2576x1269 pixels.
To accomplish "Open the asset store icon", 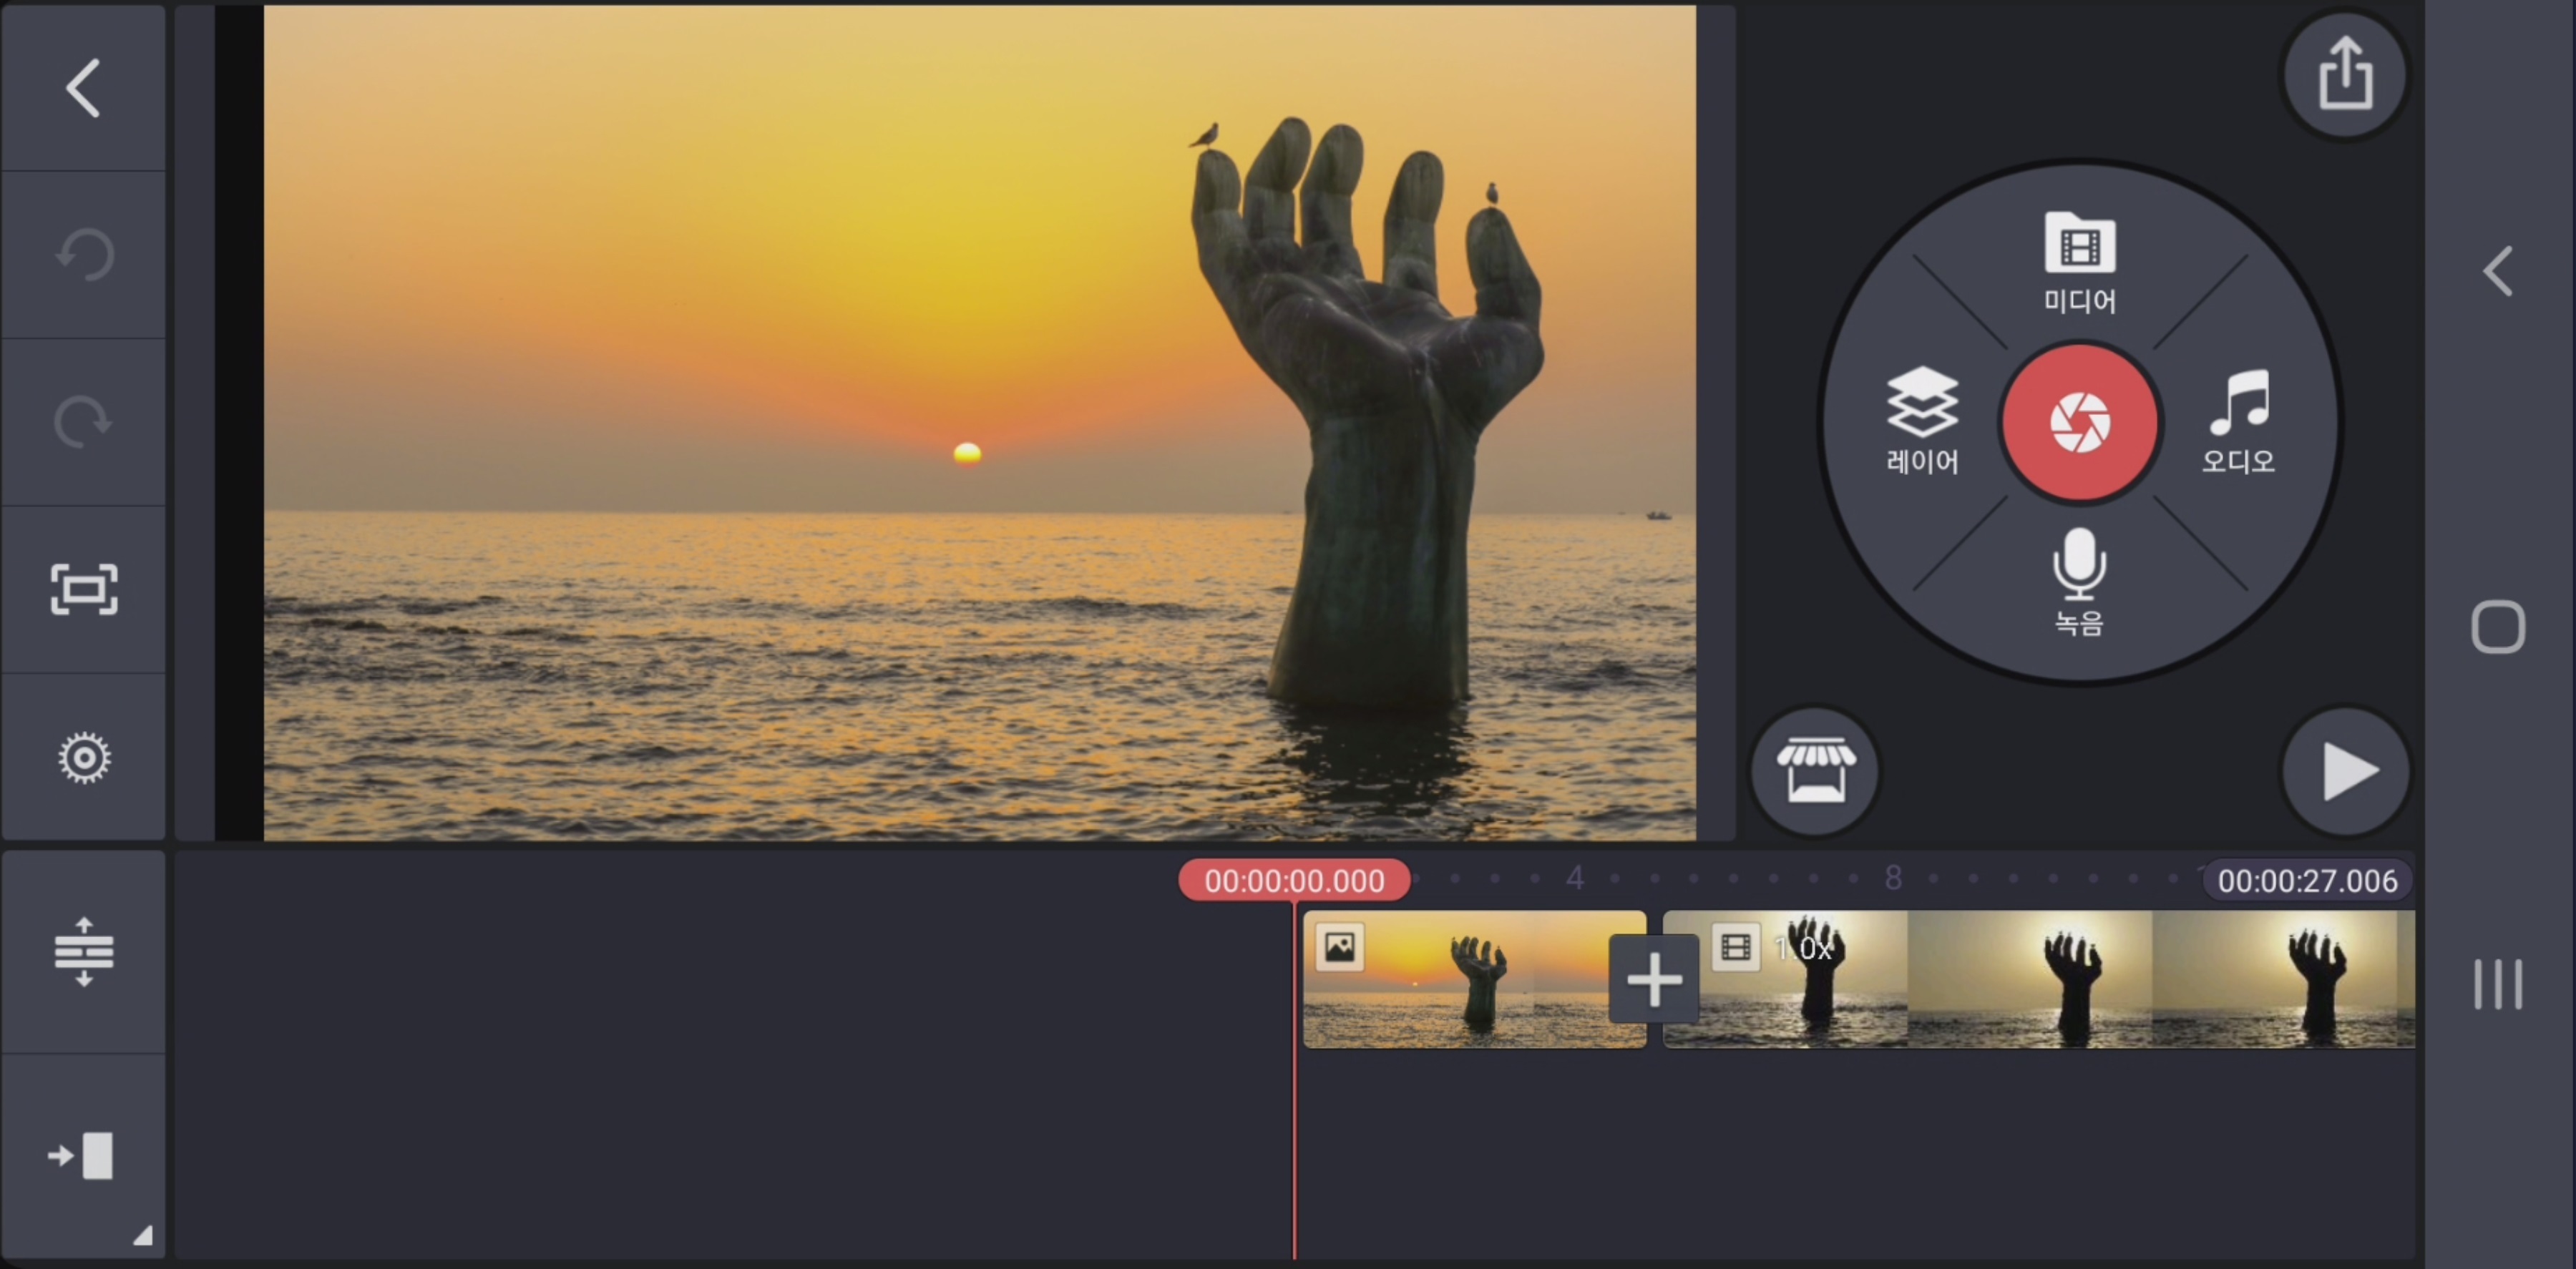I will (1815, 771).
